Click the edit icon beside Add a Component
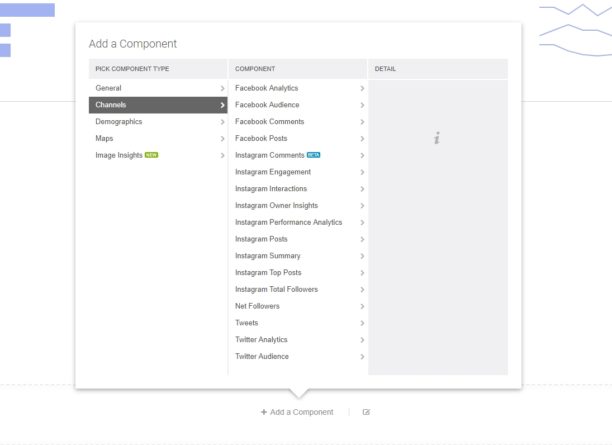 pos(366,412)
